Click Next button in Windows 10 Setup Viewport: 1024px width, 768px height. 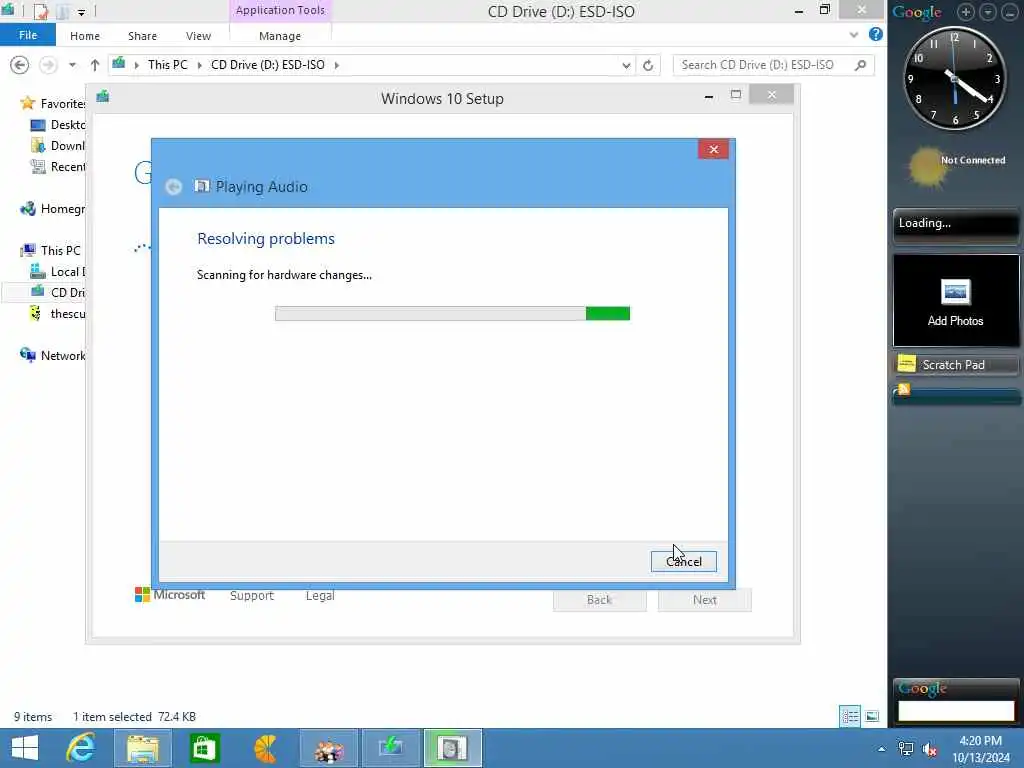[x=705, y=600]
